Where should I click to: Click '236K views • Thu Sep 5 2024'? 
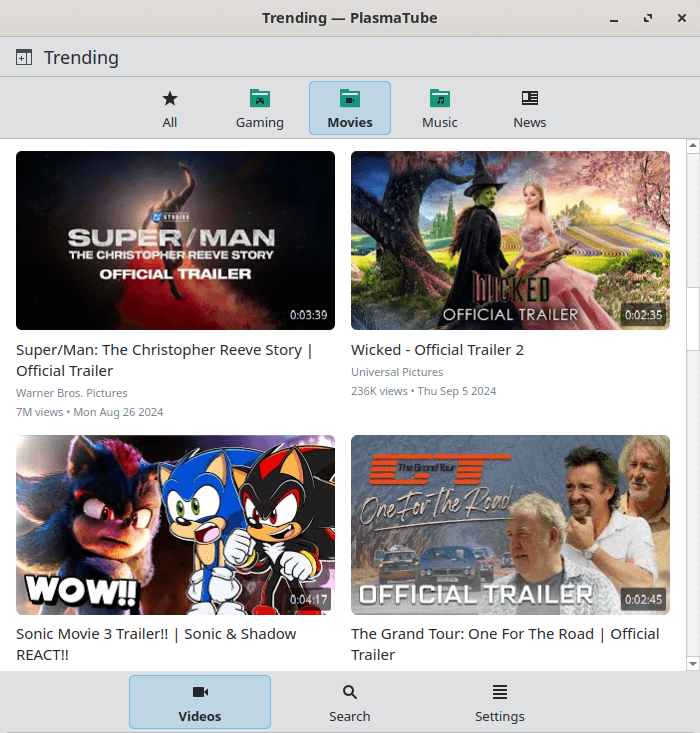tap(424, 391)
